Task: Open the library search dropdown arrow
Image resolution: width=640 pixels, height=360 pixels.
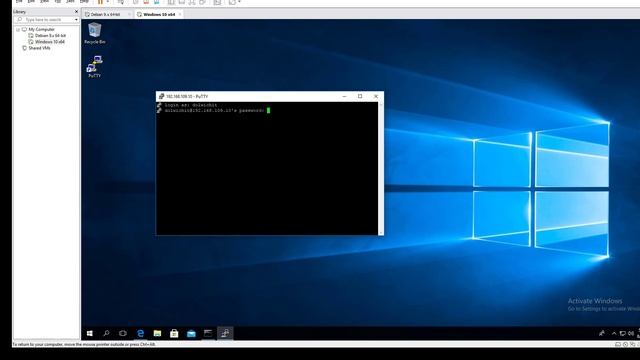Action: pos(76,20)
